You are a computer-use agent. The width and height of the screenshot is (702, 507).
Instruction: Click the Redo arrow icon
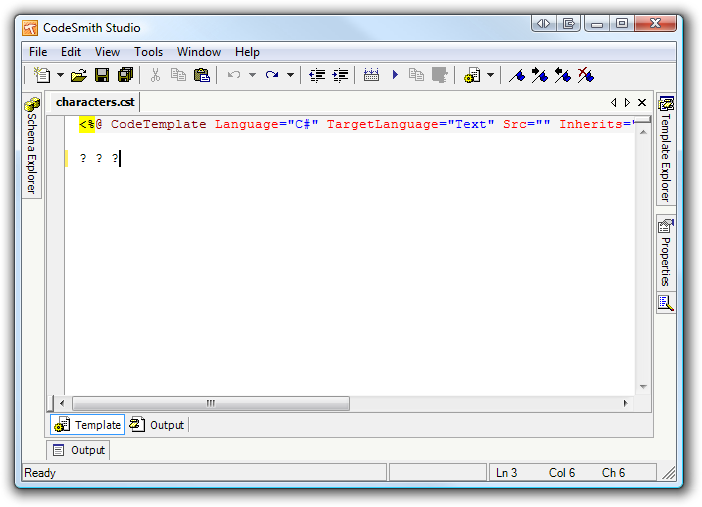coord(272,75)
